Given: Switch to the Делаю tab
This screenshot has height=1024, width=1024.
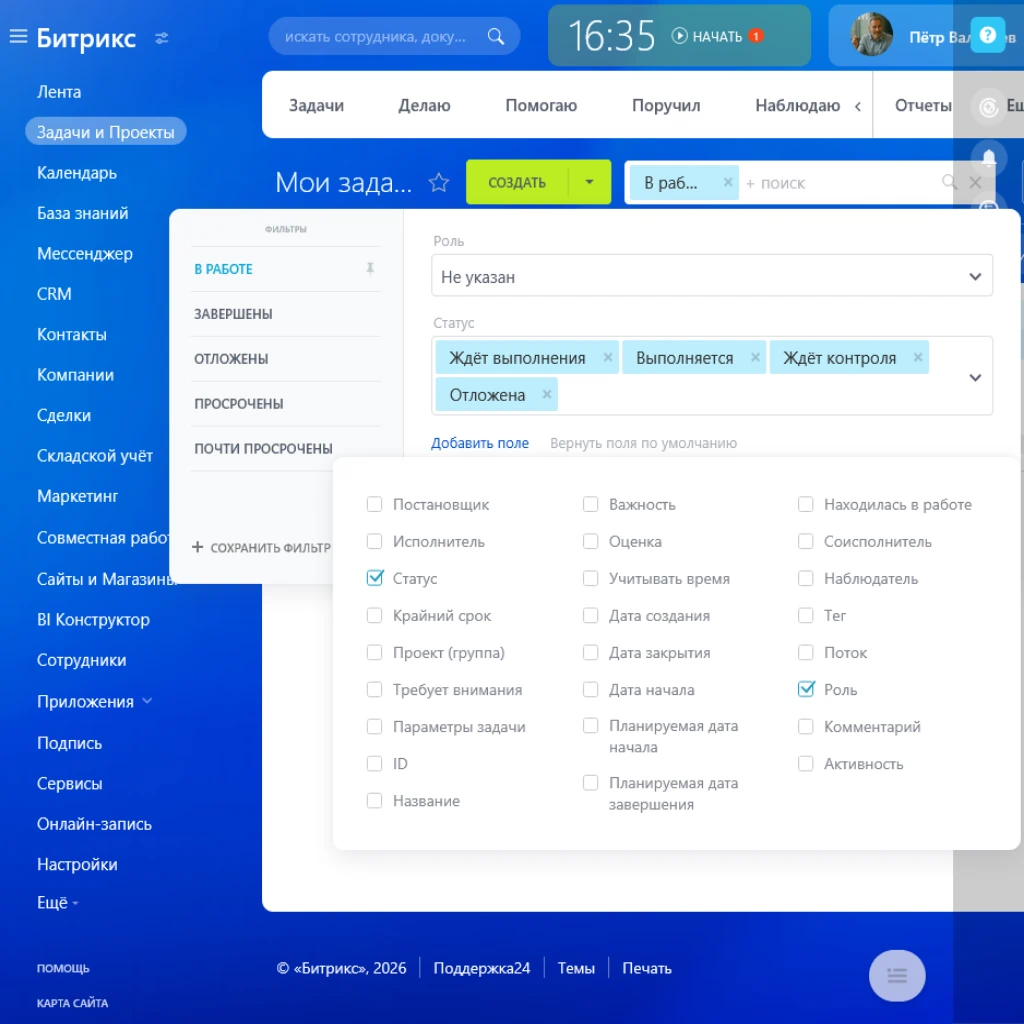Looking at the screenshot, I should click(x=424, y=105).
